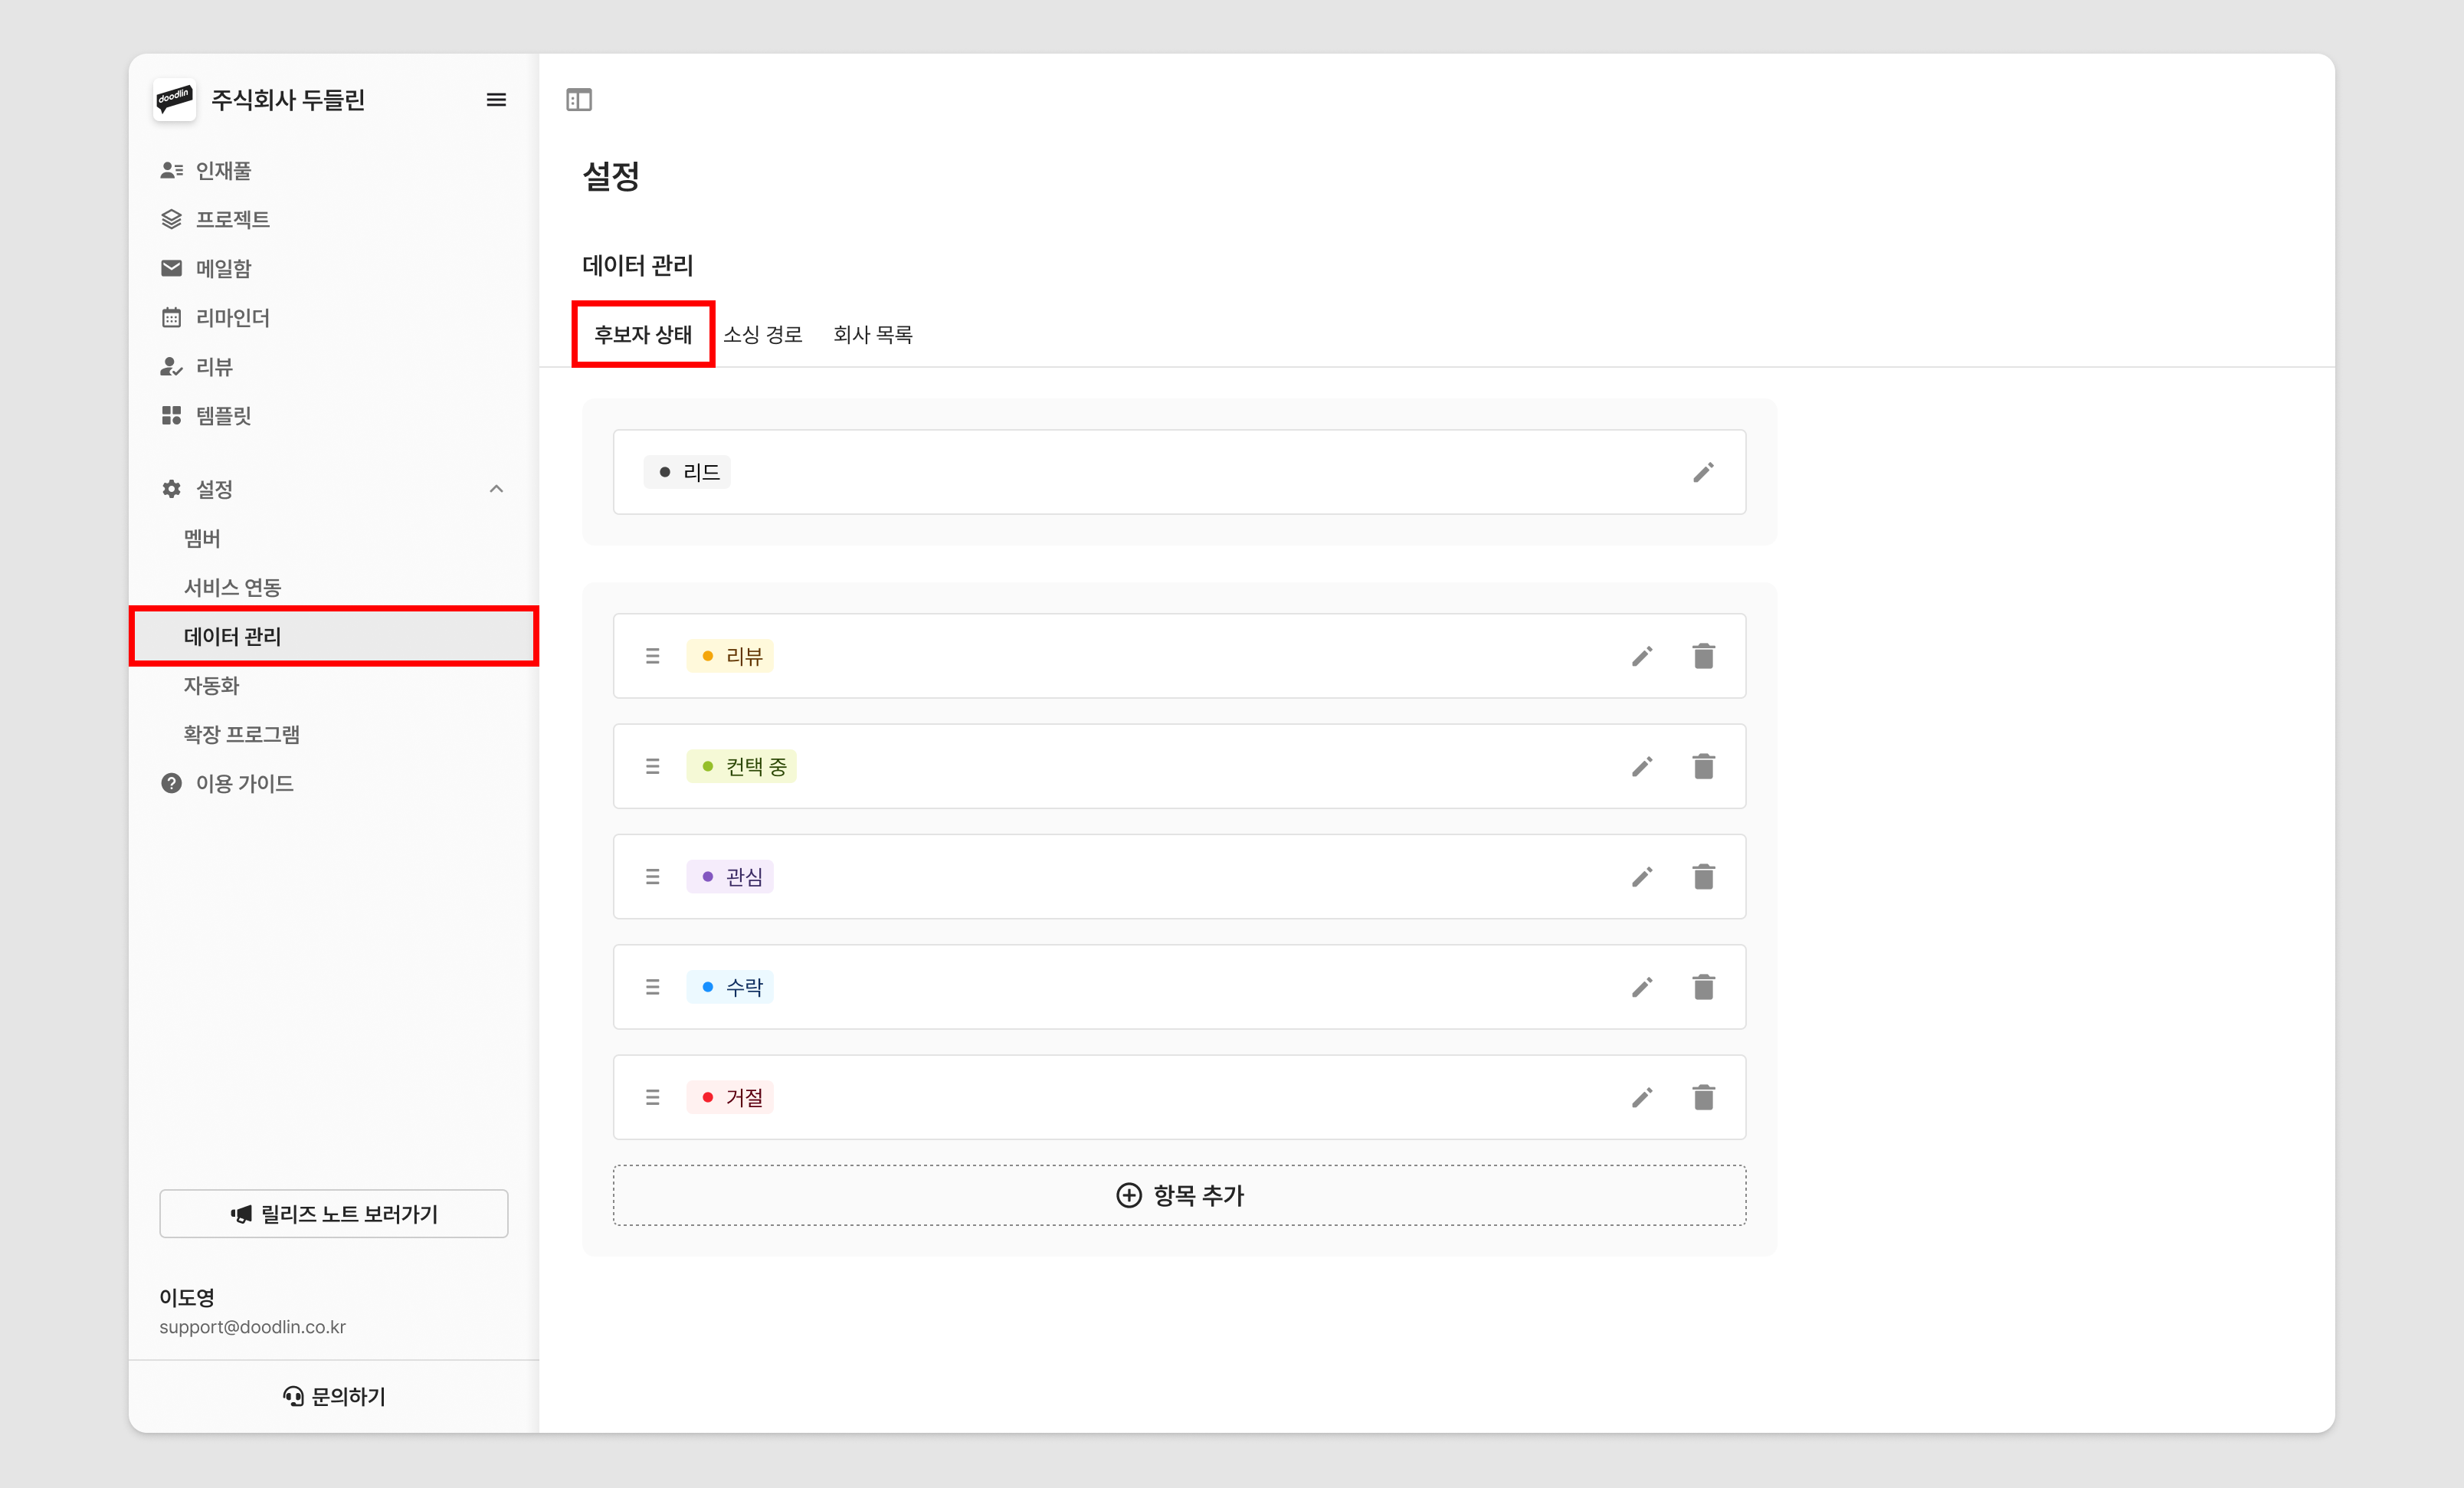Edit the 컨택 중 status with pencil icon
The width and height of the screenshot is (2464, 1488).
1641,766
